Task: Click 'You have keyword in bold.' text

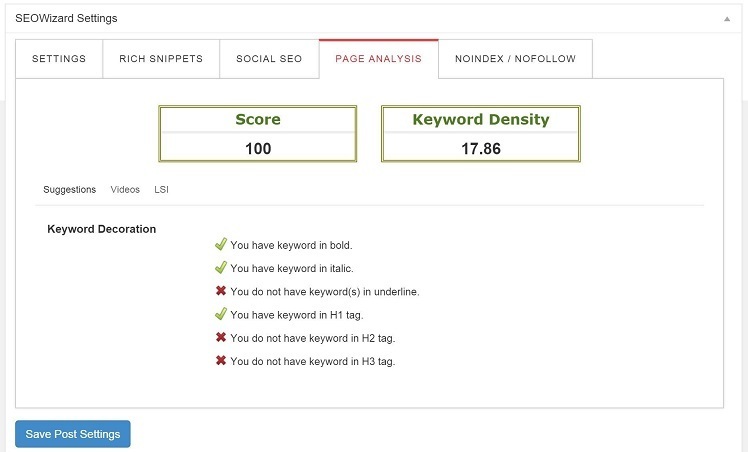Action: [291, 245]
